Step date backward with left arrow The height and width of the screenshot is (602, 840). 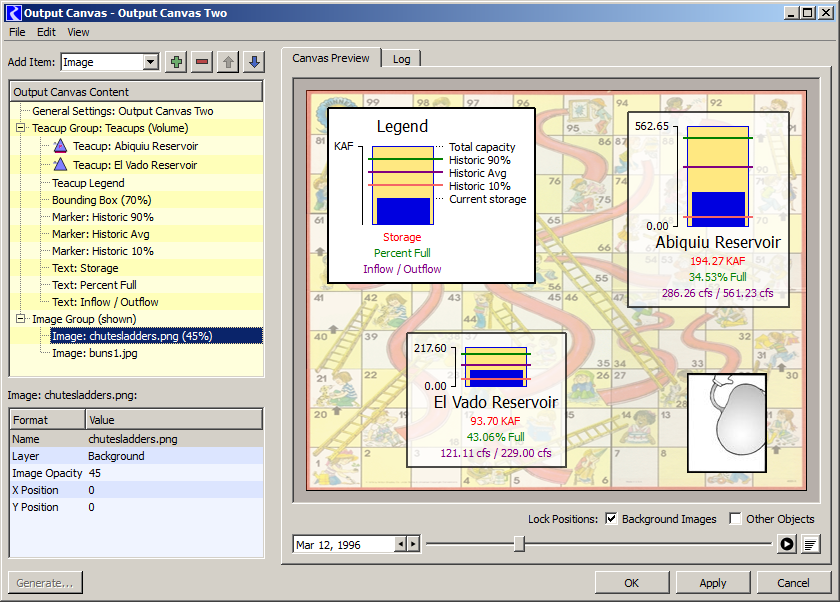[x=400, y=544]
